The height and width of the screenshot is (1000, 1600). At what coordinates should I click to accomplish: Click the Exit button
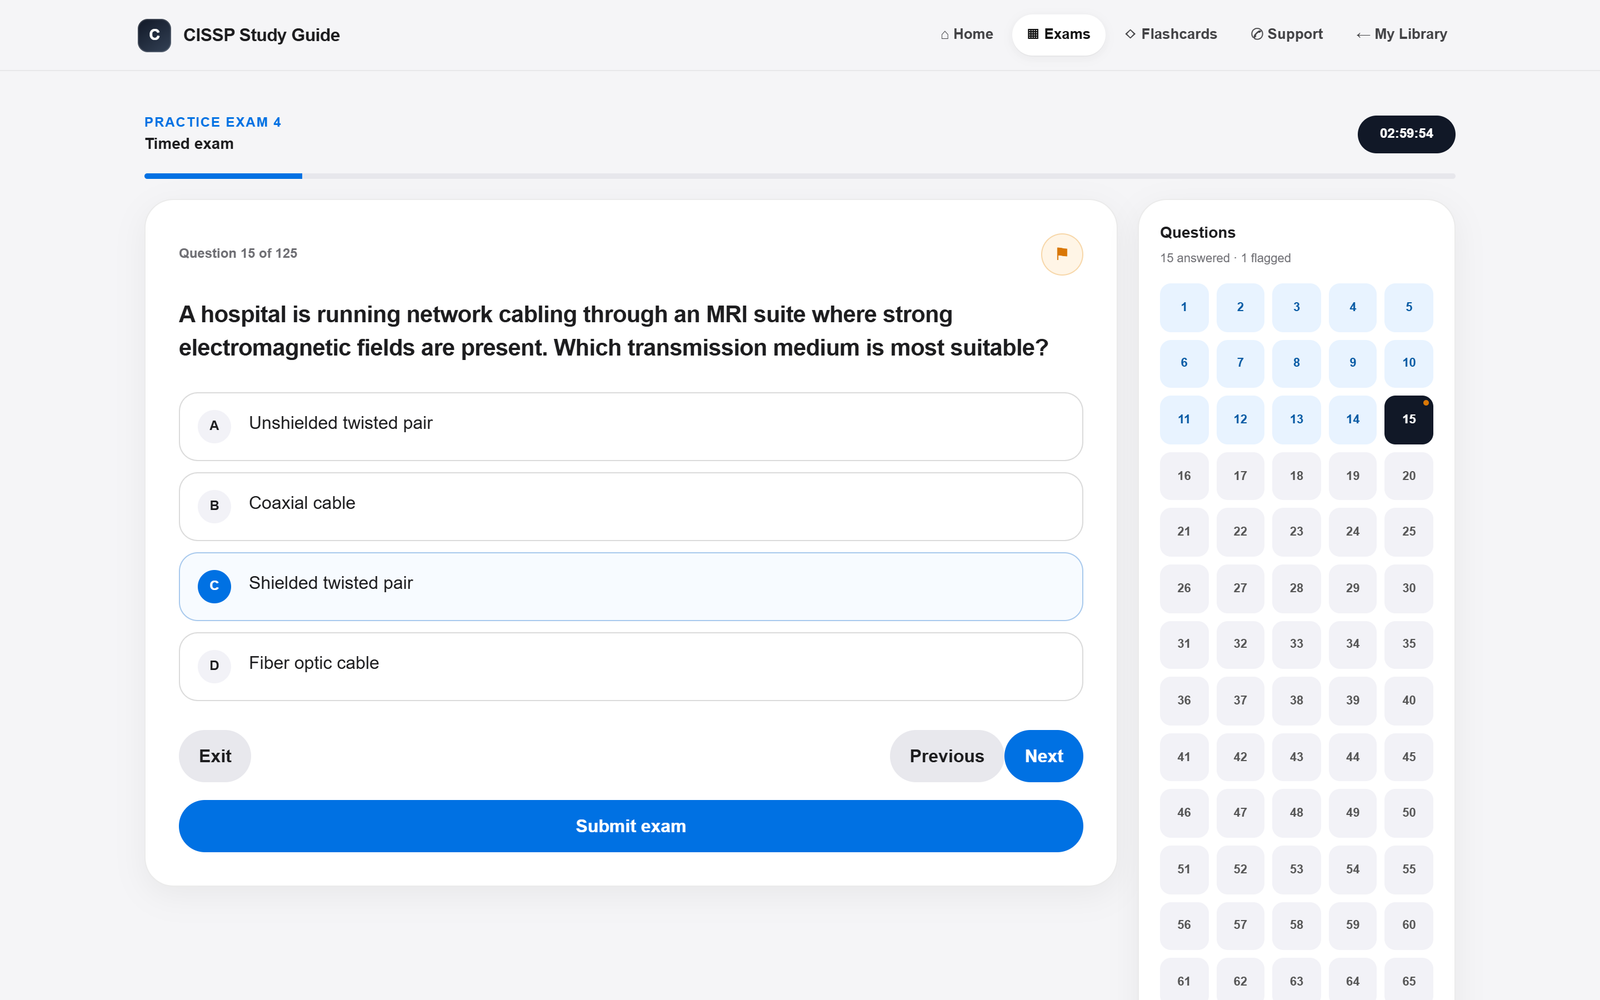(215, 756)
